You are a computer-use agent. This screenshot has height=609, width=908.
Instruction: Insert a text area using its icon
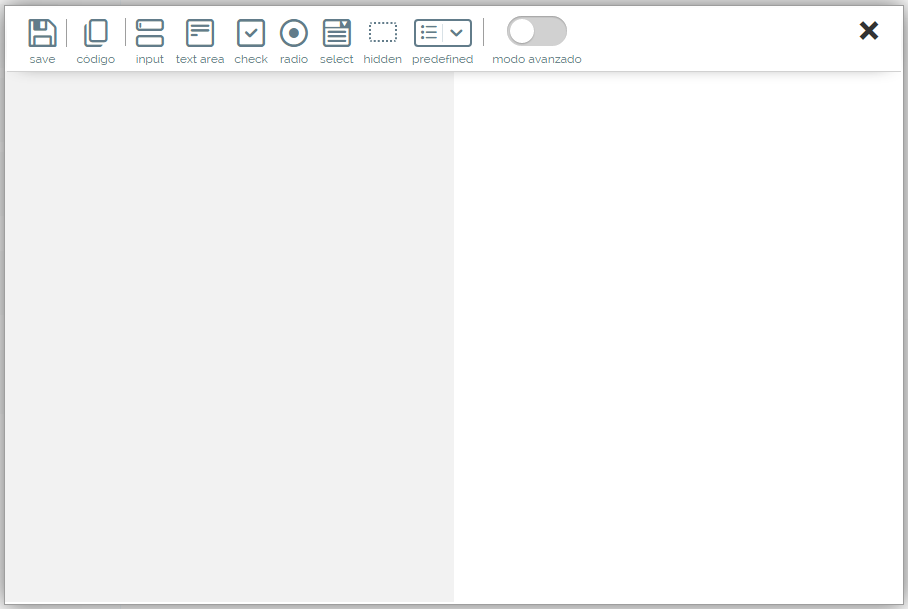(200, 33)
